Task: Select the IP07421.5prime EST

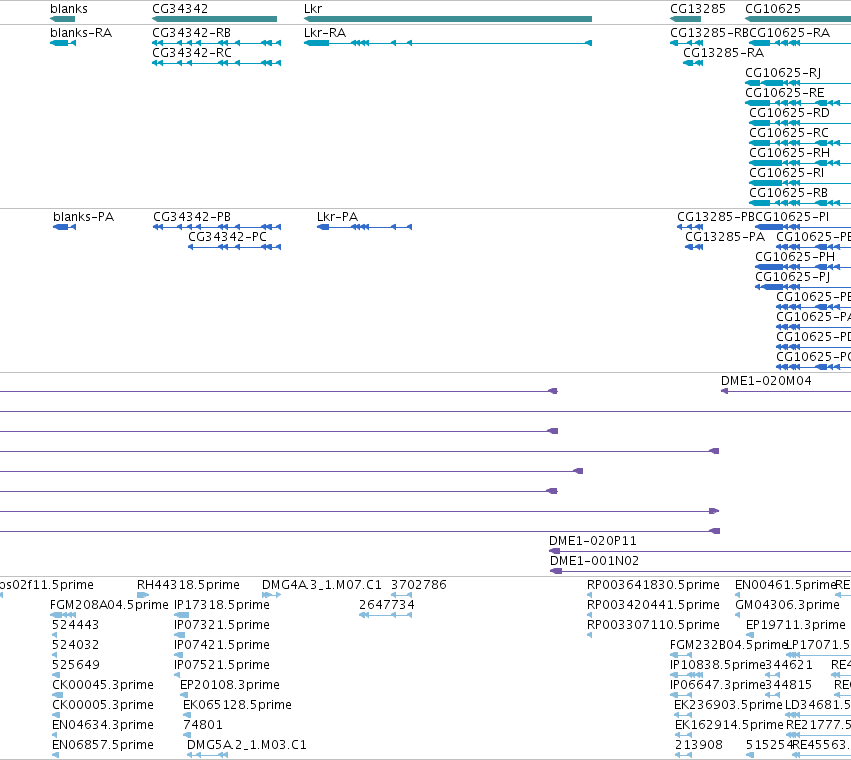Action: click(x=179, y=655)
